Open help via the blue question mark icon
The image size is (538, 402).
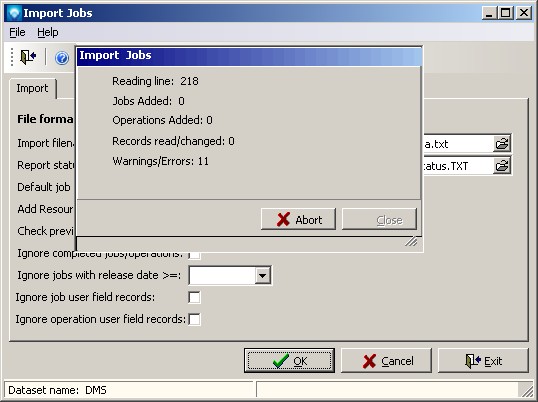coord(62,58)
